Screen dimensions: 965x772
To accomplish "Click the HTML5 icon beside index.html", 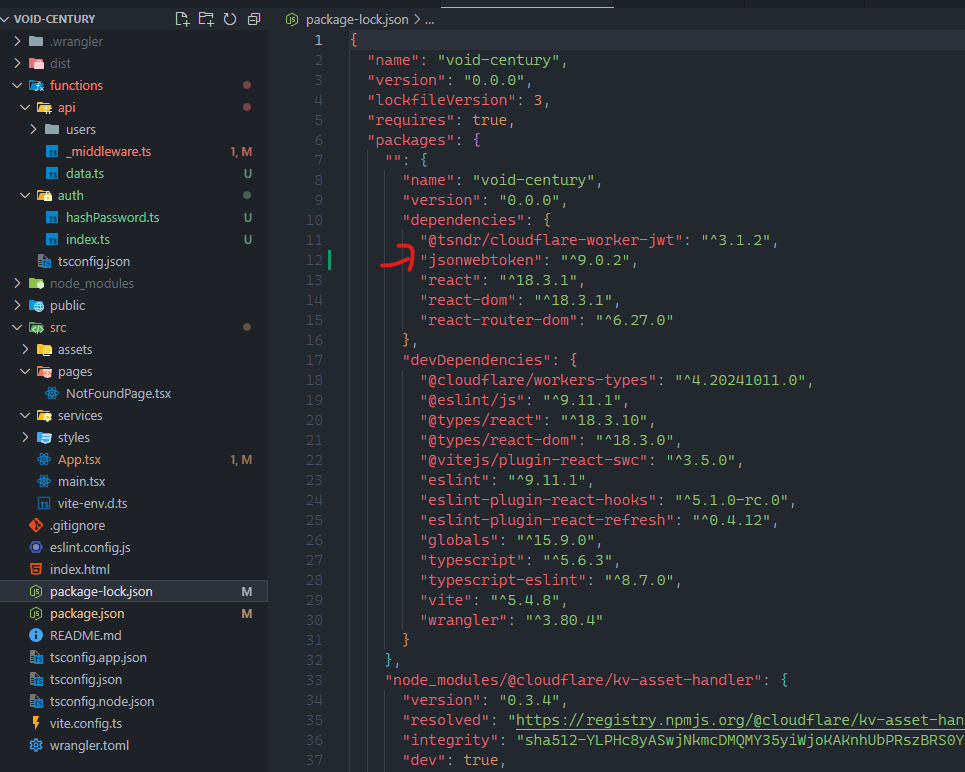I will (36, 569).
